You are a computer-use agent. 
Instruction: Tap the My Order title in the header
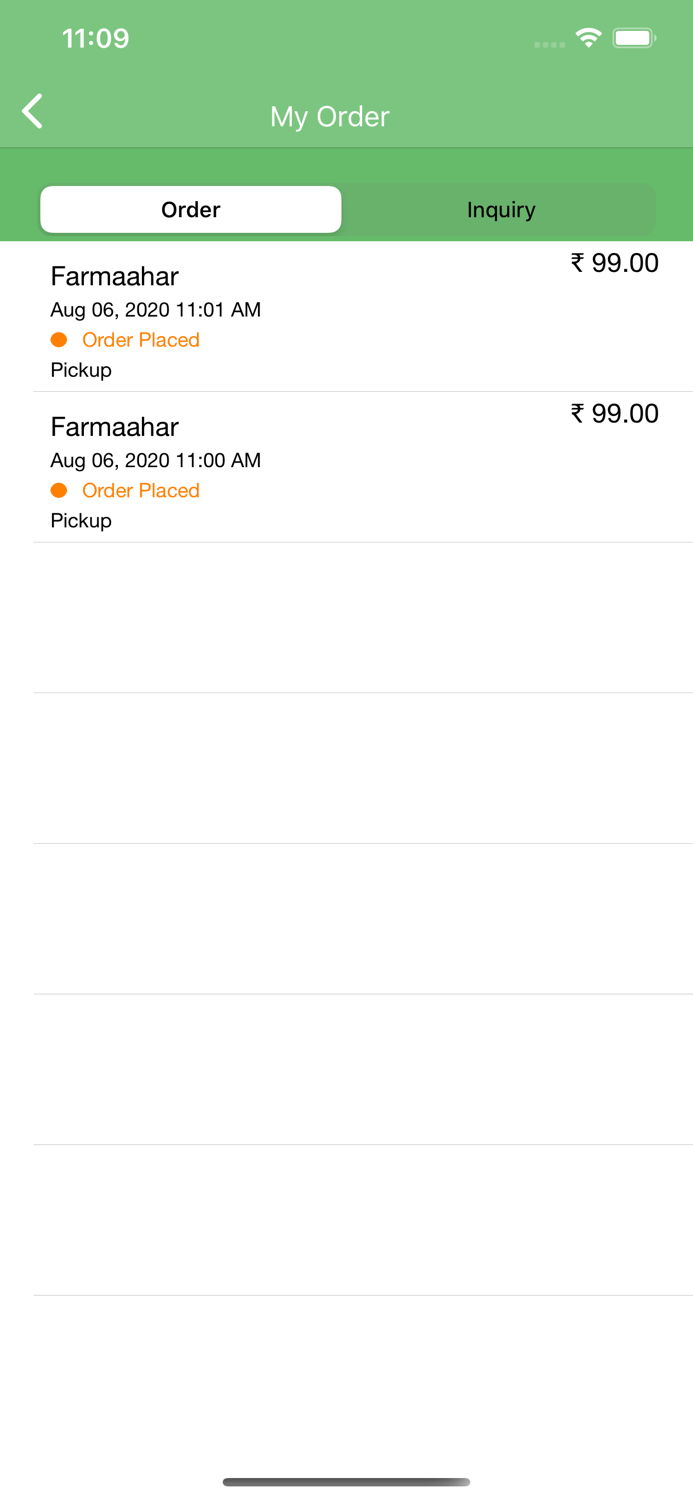tap(330, 117)
